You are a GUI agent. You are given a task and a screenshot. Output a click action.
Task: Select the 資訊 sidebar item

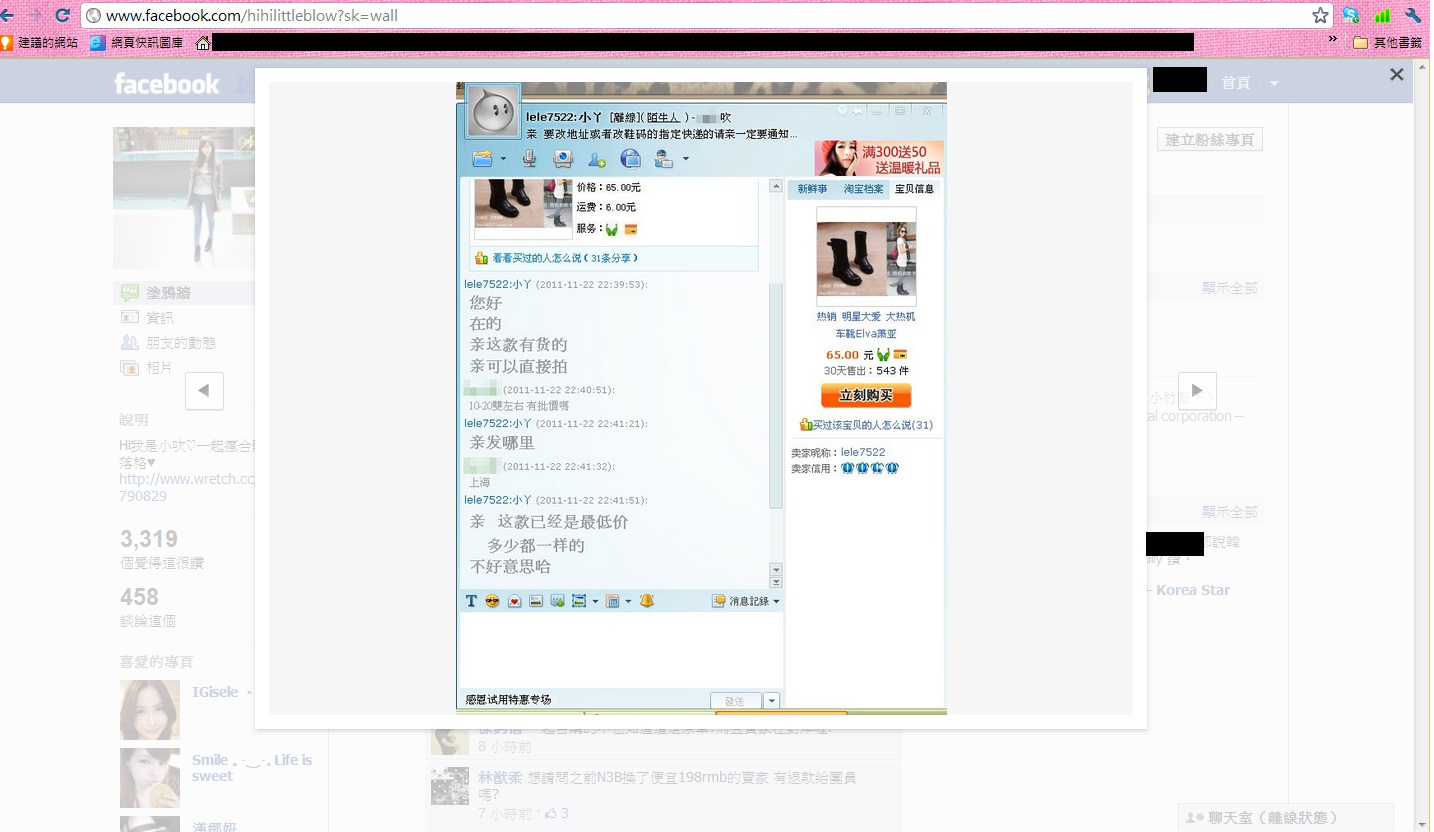coord(147,318)
